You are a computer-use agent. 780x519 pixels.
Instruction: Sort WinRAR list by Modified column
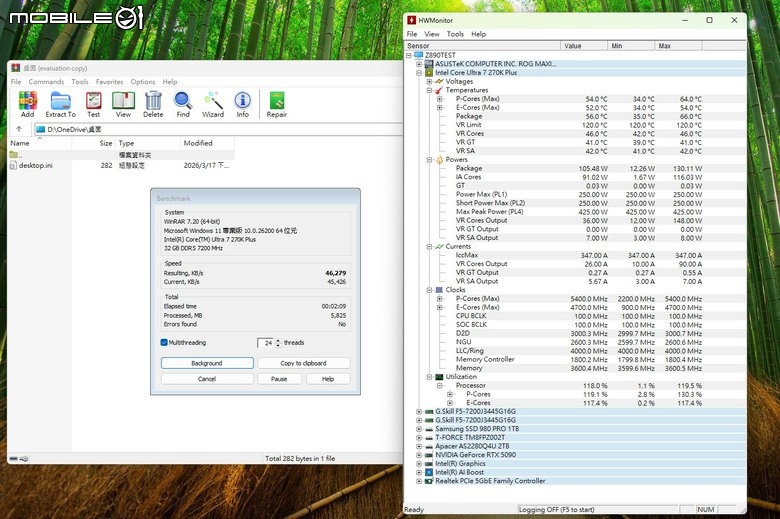207,143
